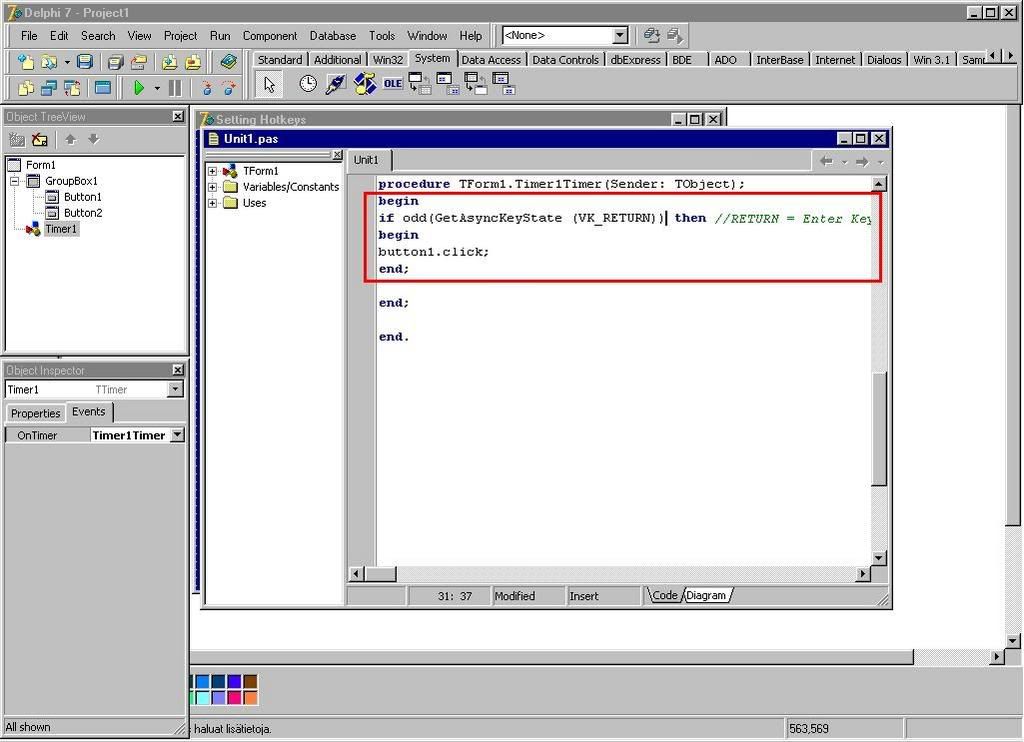Click the Help contents book icon

point(229,62)
